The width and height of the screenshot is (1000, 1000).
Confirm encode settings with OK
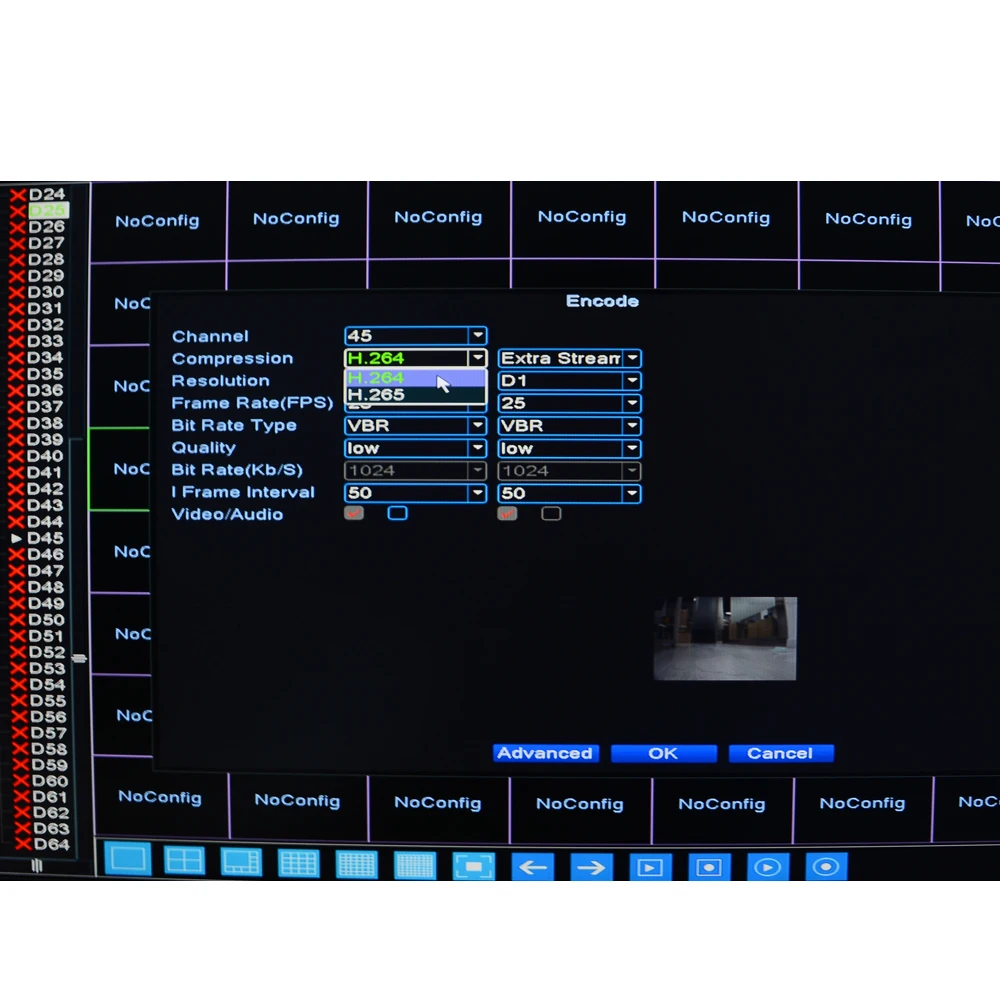click(663, 754)
